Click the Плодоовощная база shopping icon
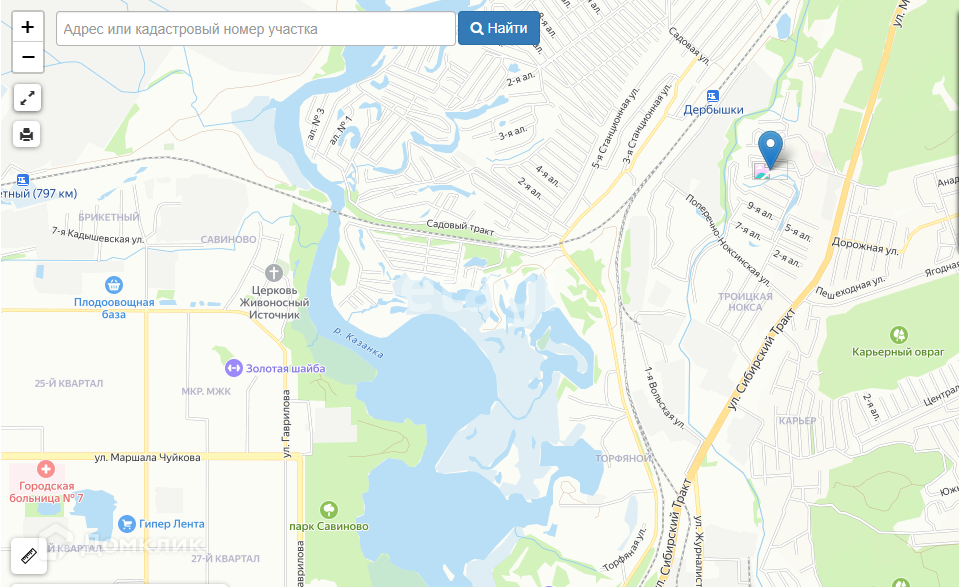Image resolution: width=959 pixels, height=587 pixels. 114,284
